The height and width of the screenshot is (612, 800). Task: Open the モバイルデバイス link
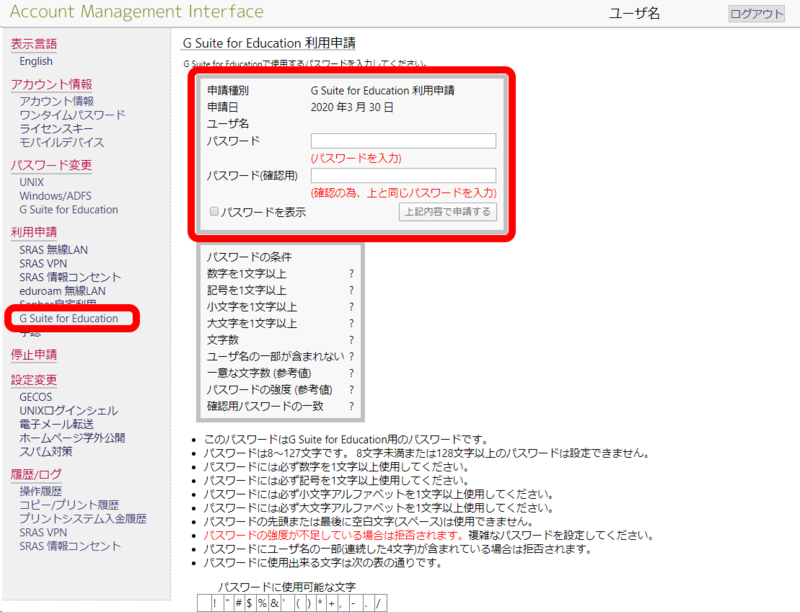[62, 142]
